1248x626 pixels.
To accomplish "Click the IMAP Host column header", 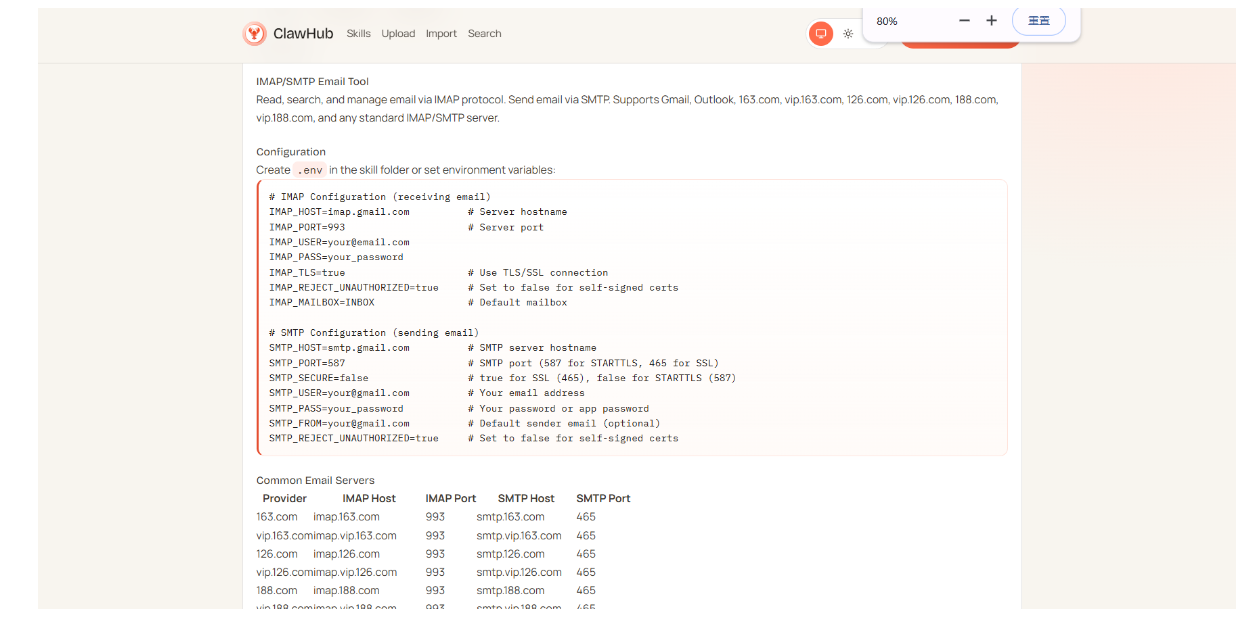I will [x=369, y=498].
